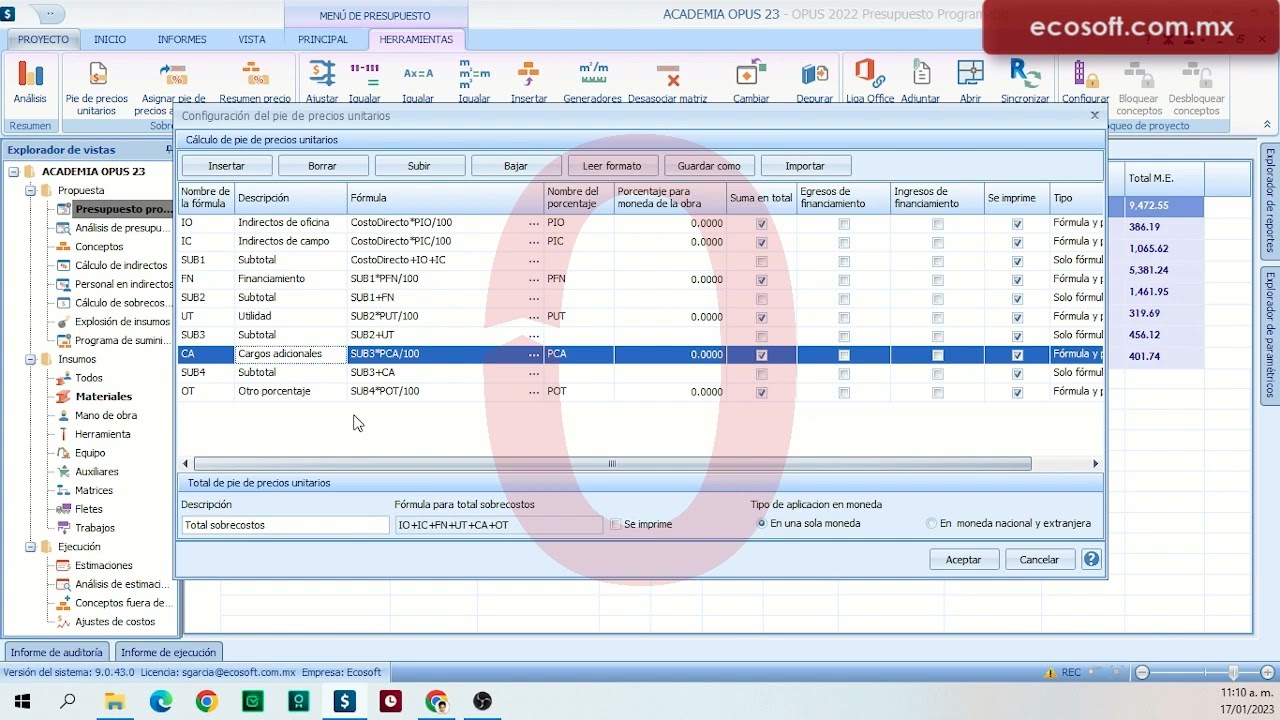Image resolution: width=1280 pixels, height=720 pixels.
Task: Collapse the Ejecución tree node
Action: coord(30,547)
